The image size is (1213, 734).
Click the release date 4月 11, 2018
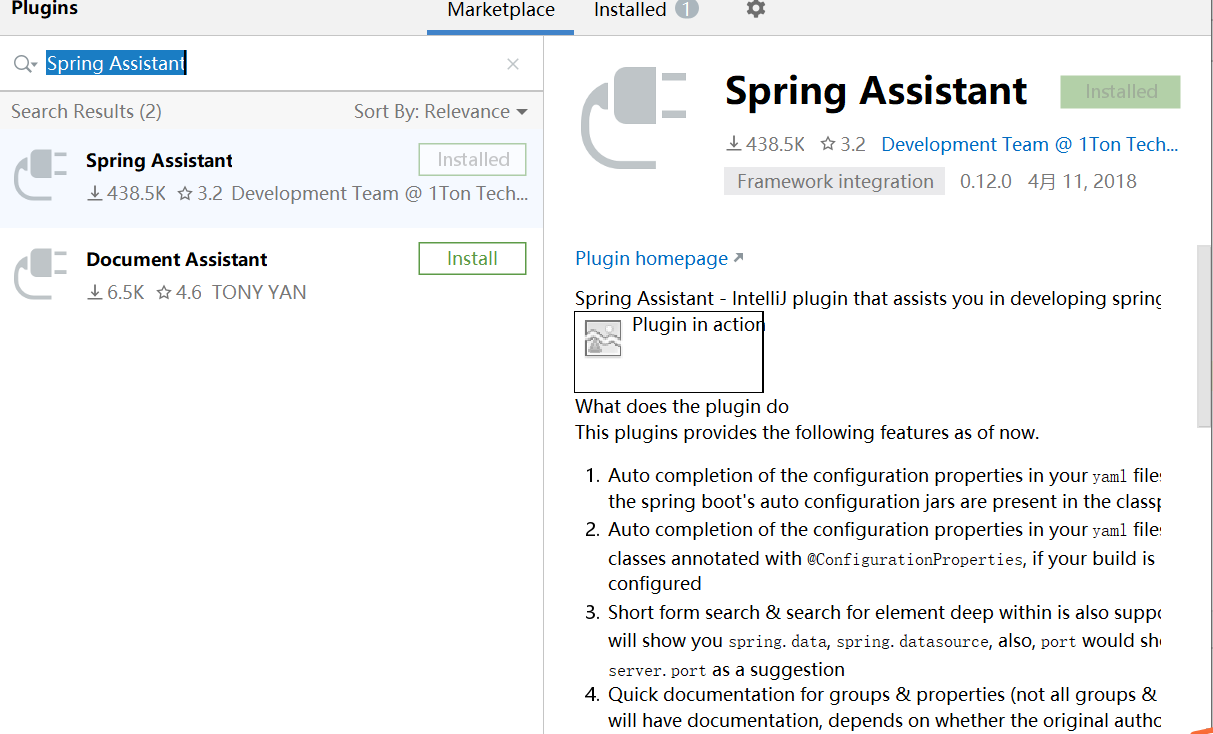coord(1082,181)
